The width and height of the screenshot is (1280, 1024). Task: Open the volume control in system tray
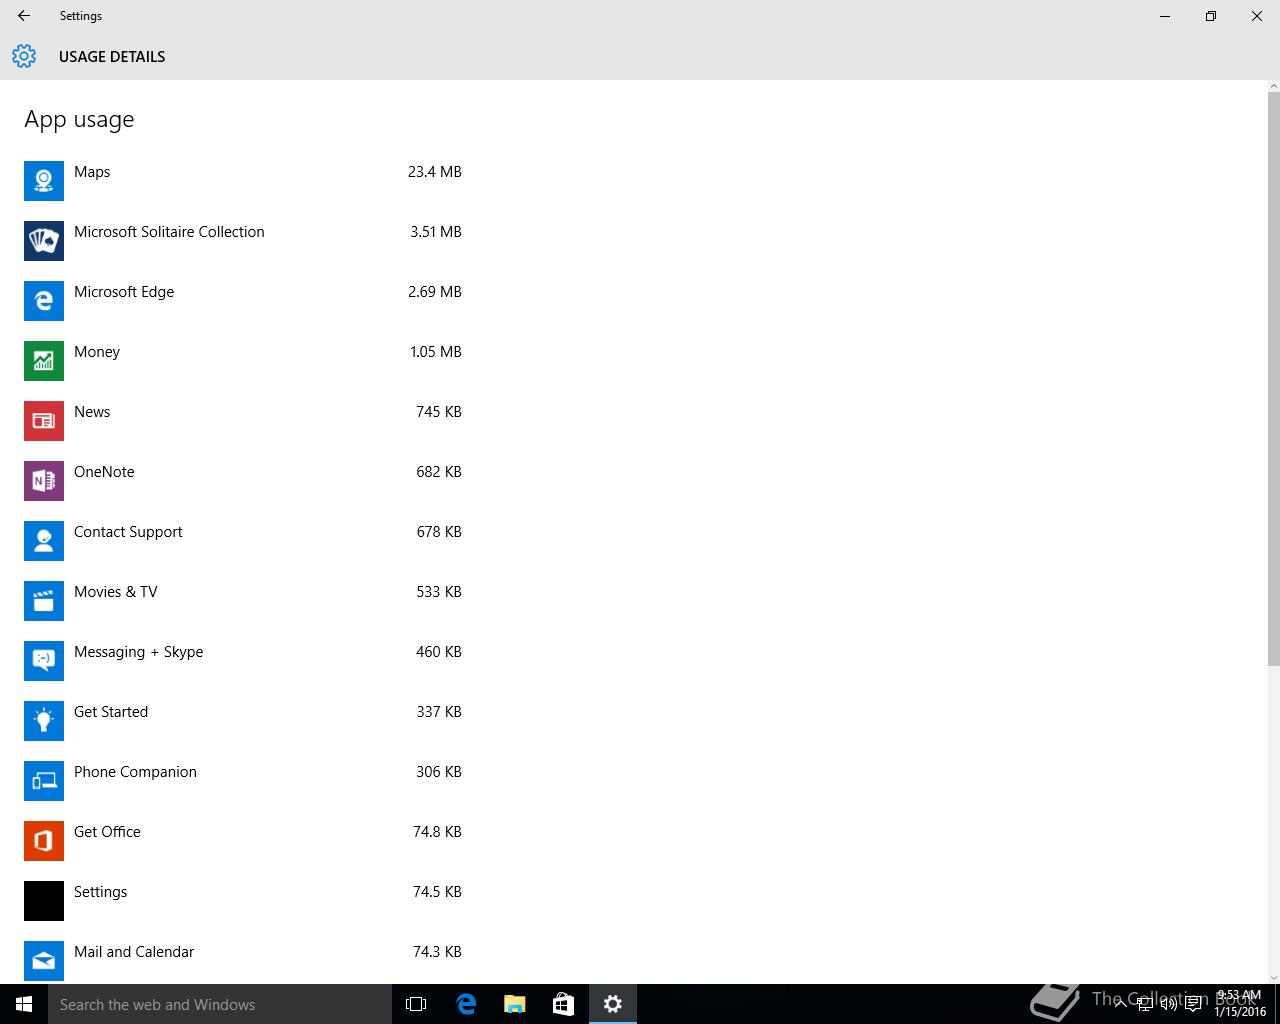pyautogui.click(x=1169, y=1004)
